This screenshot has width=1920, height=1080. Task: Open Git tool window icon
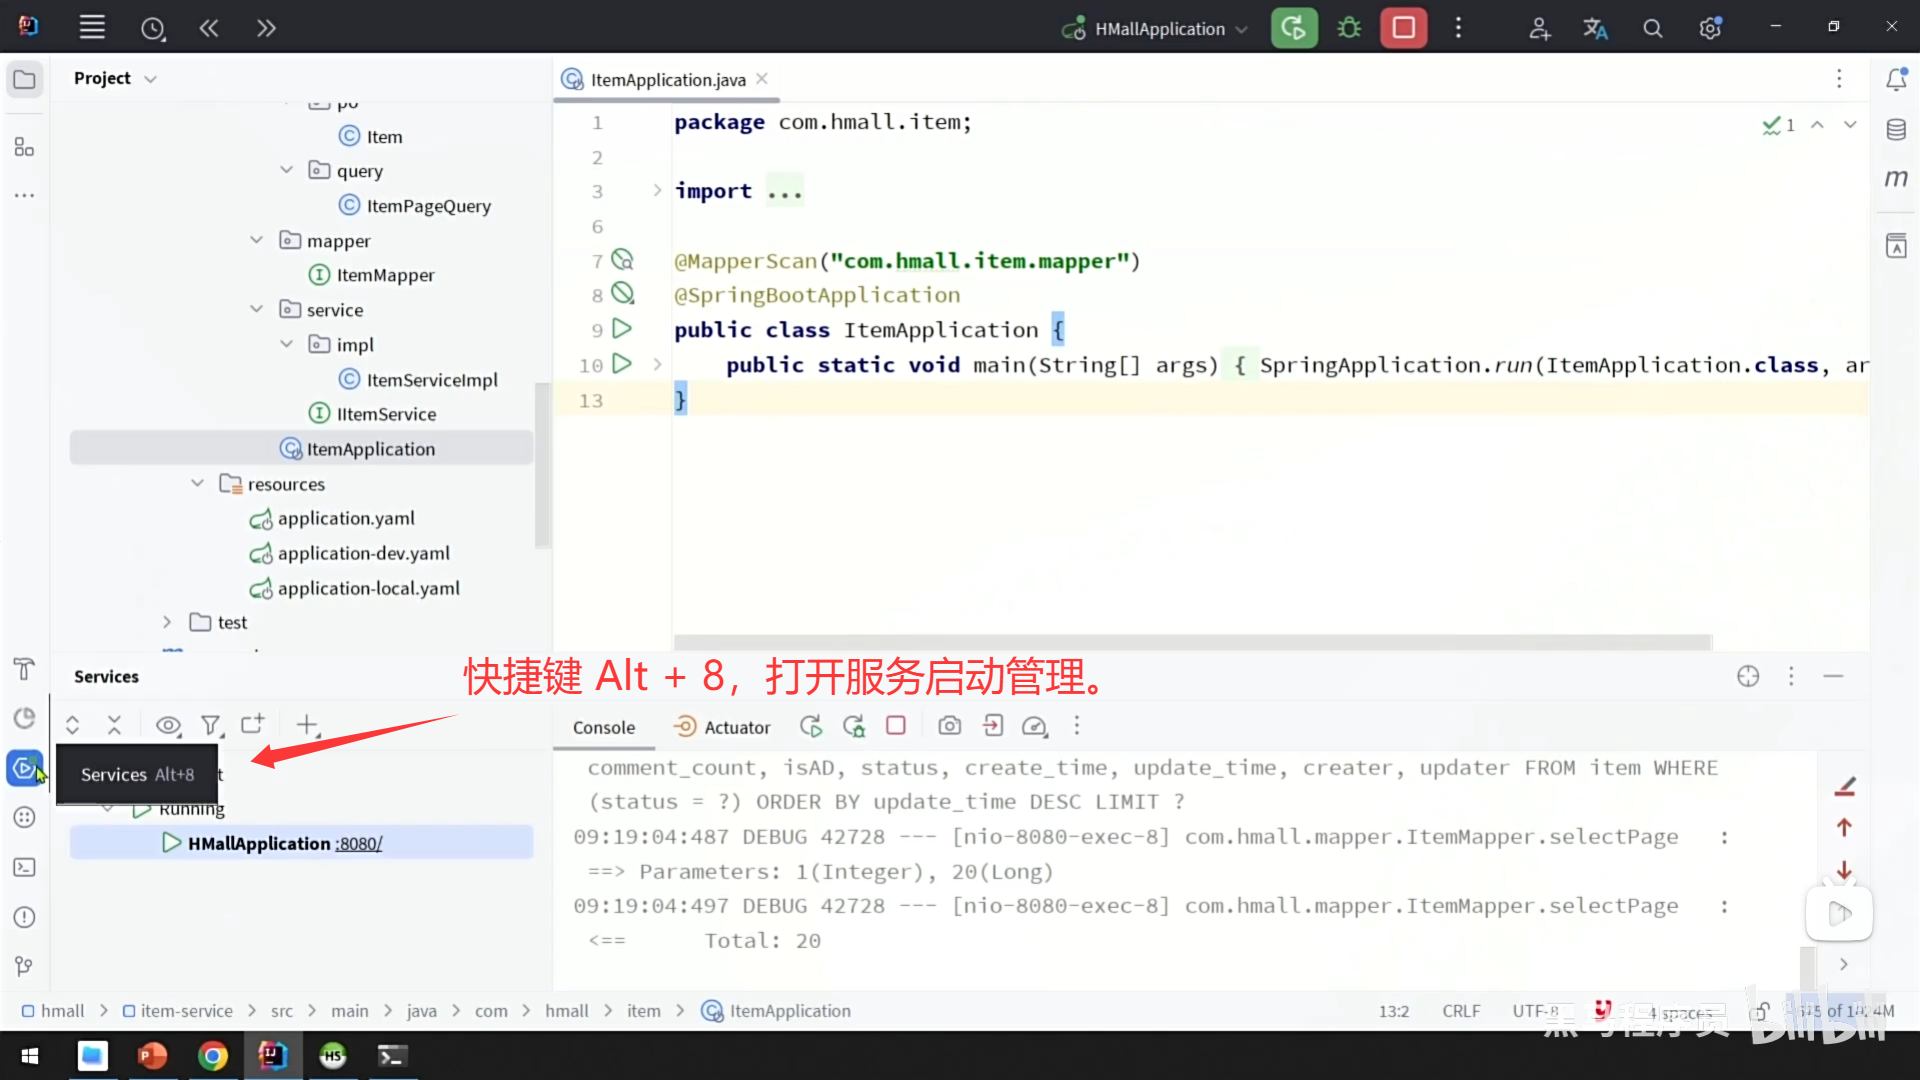coord(24,966)
